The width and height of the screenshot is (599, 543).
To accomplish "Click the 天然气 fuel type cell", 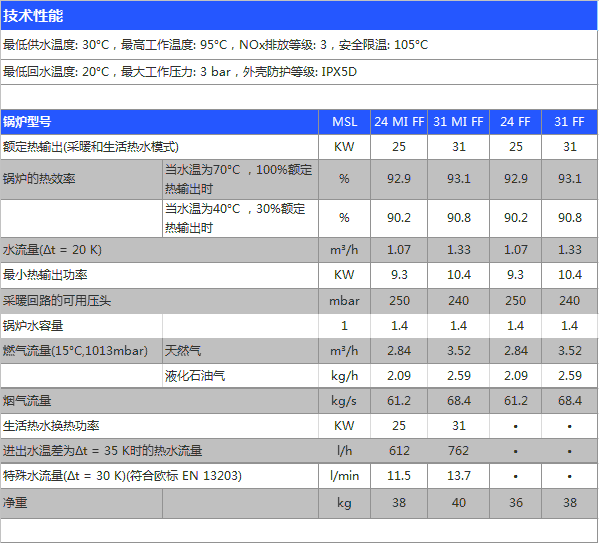I will [x=240, y=350].
